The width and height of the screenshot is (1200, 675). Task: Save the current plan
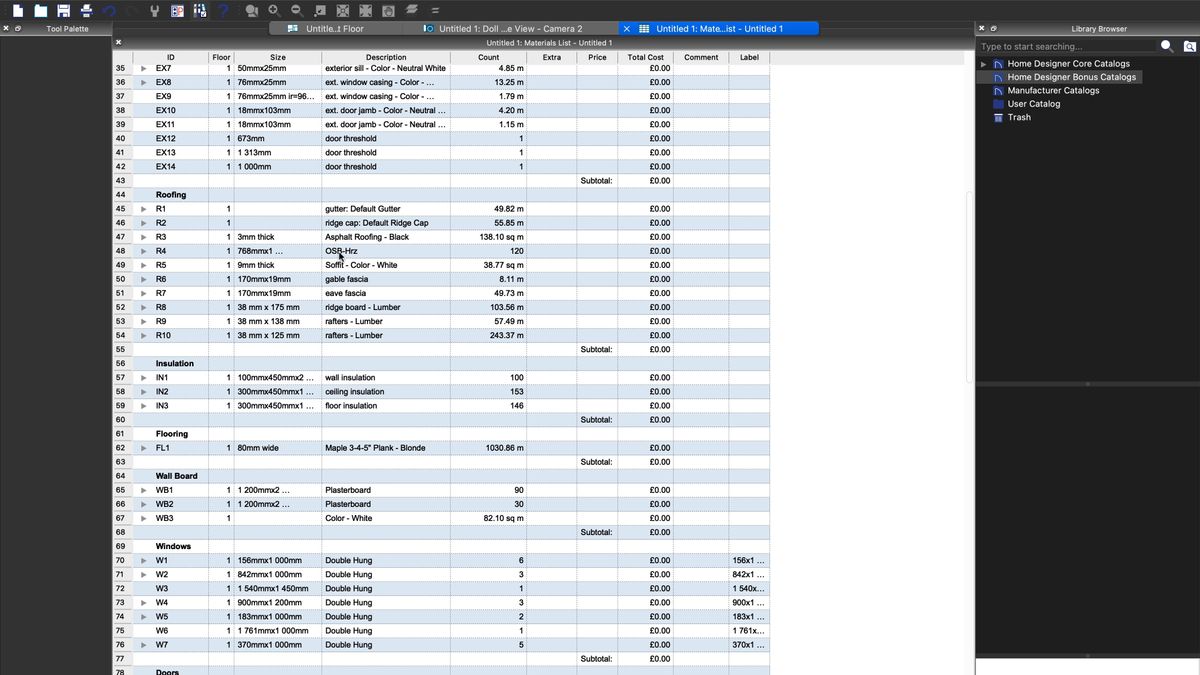62,9
